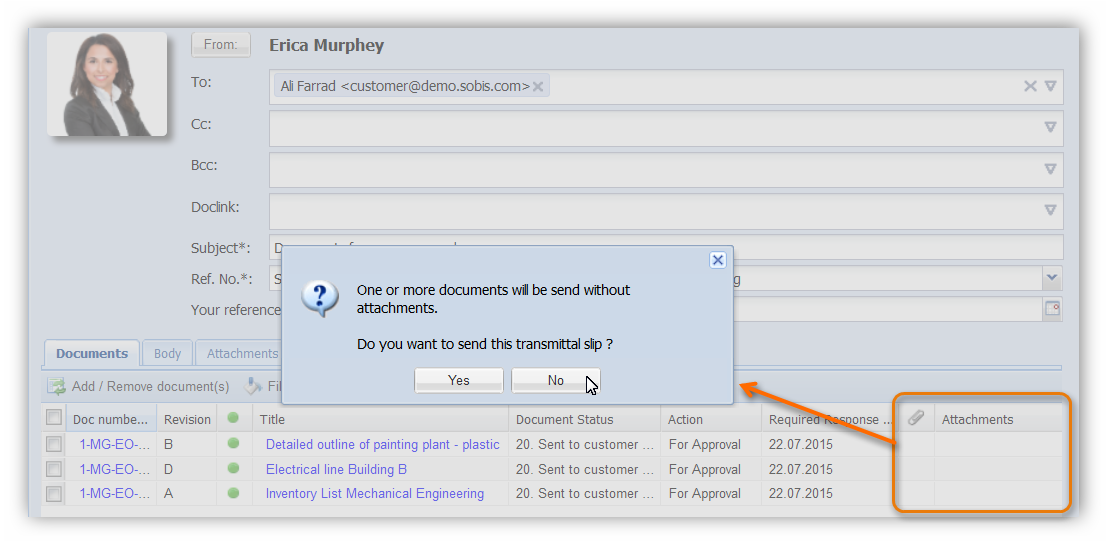The width and height of the screenshot is (1107, 545).
Task: Open the Bcc recipients dropdown
Action: [x=1050, y=169]
